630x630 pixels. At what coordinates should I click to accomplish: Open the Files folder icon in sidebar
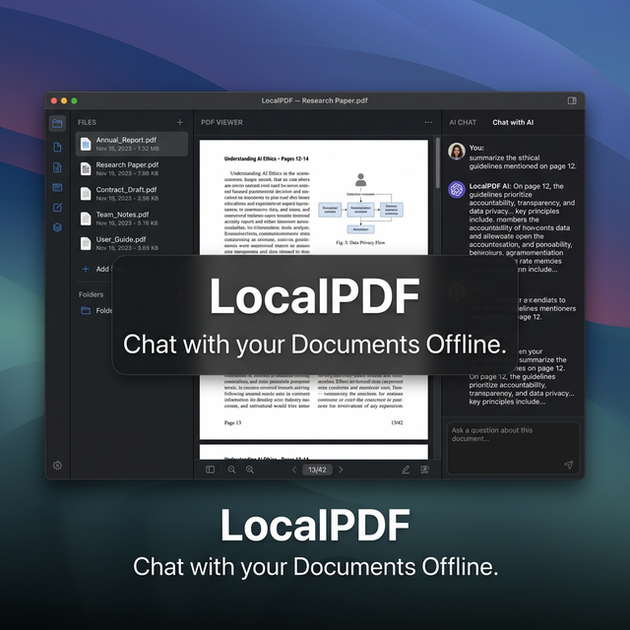pos(57,123)
